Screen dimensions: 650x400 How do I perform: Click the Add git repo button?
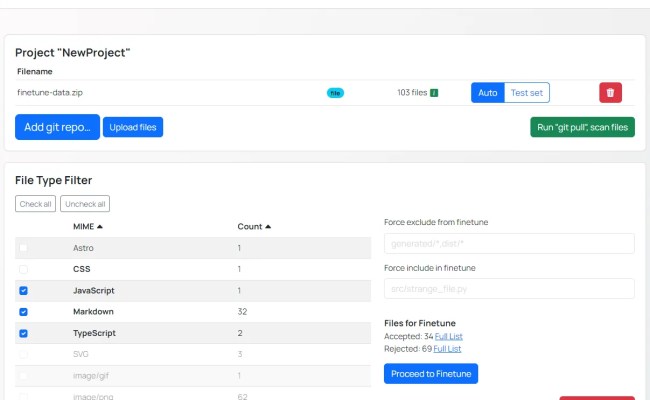(57, 127)
